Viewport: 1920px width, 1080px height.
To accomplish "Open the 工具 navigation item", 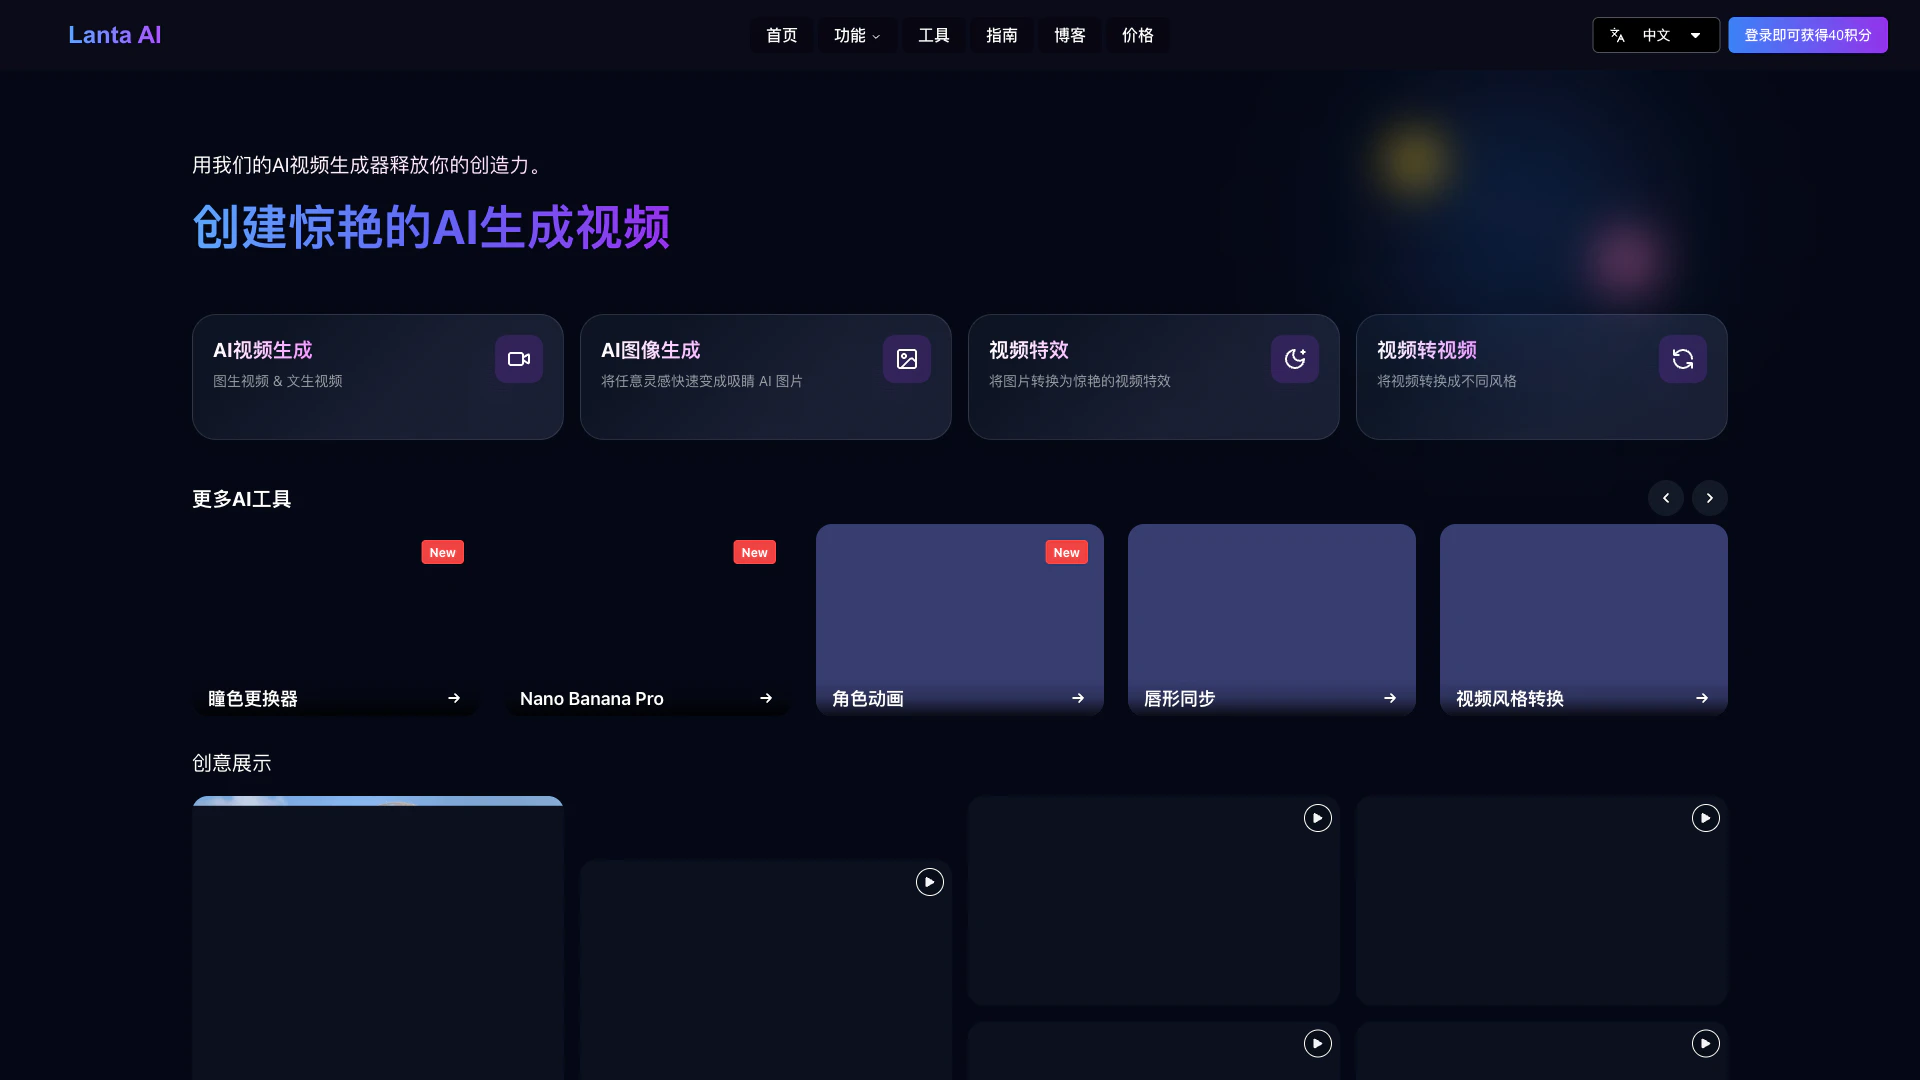I will (933, 35).
